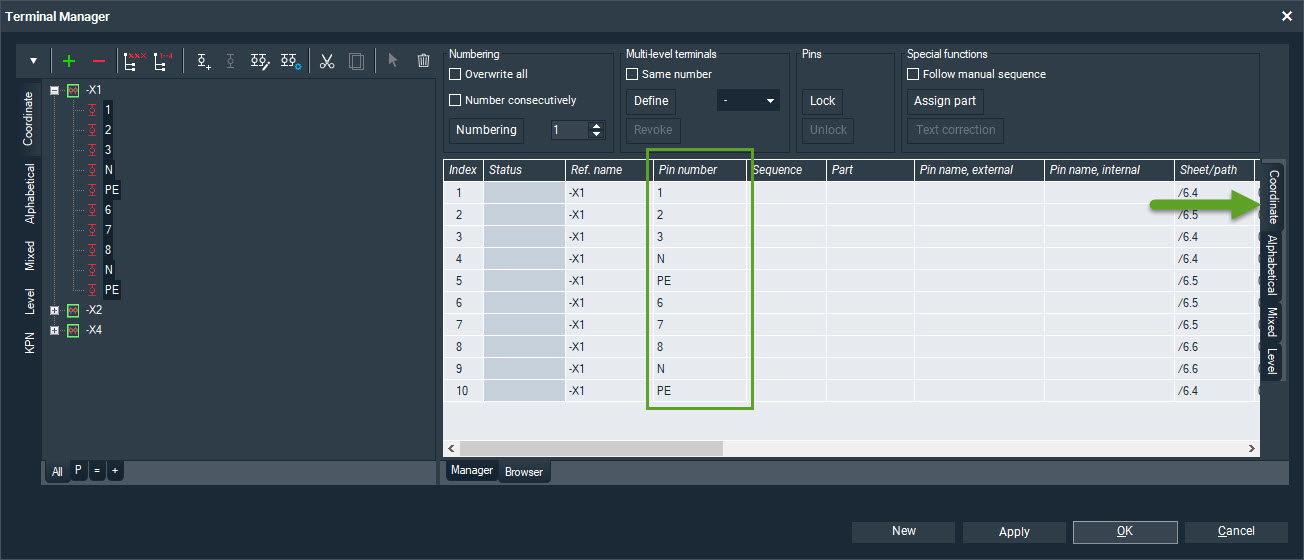The width and height of the screenshot is (1304, 560).
Task: Click the table scrollbar's left arrow
Action: click(x=451, y=449)
